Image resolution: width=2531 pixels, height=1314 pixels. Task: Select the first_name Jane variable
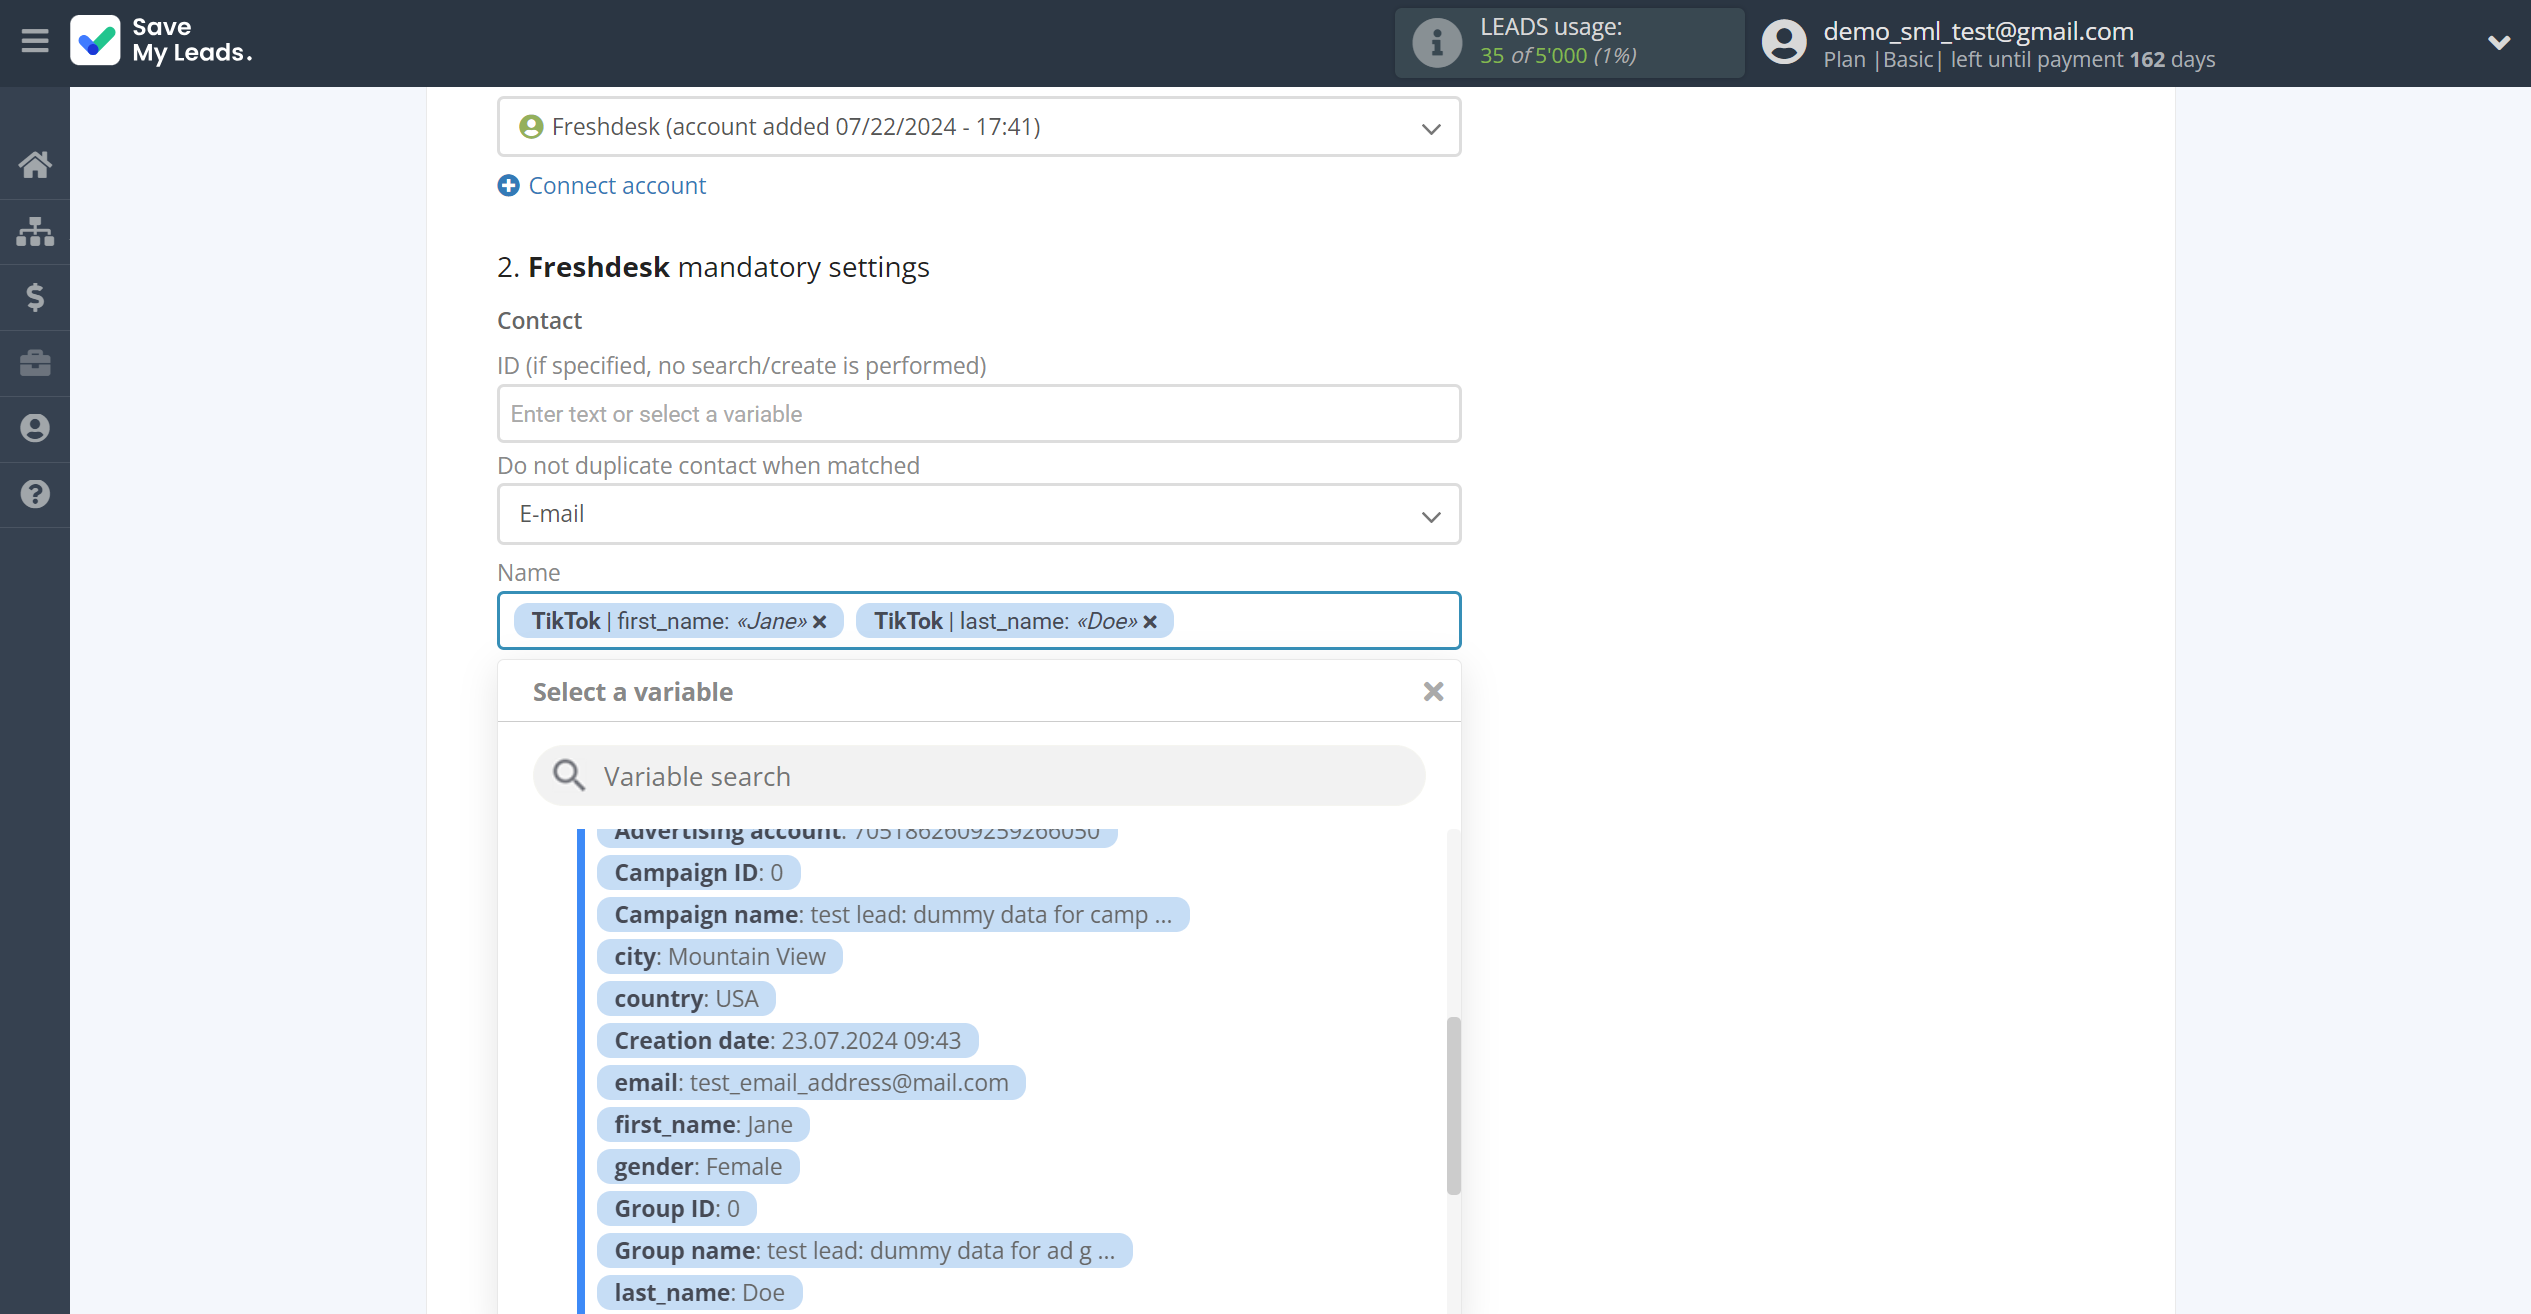[x=703, y=1125]
